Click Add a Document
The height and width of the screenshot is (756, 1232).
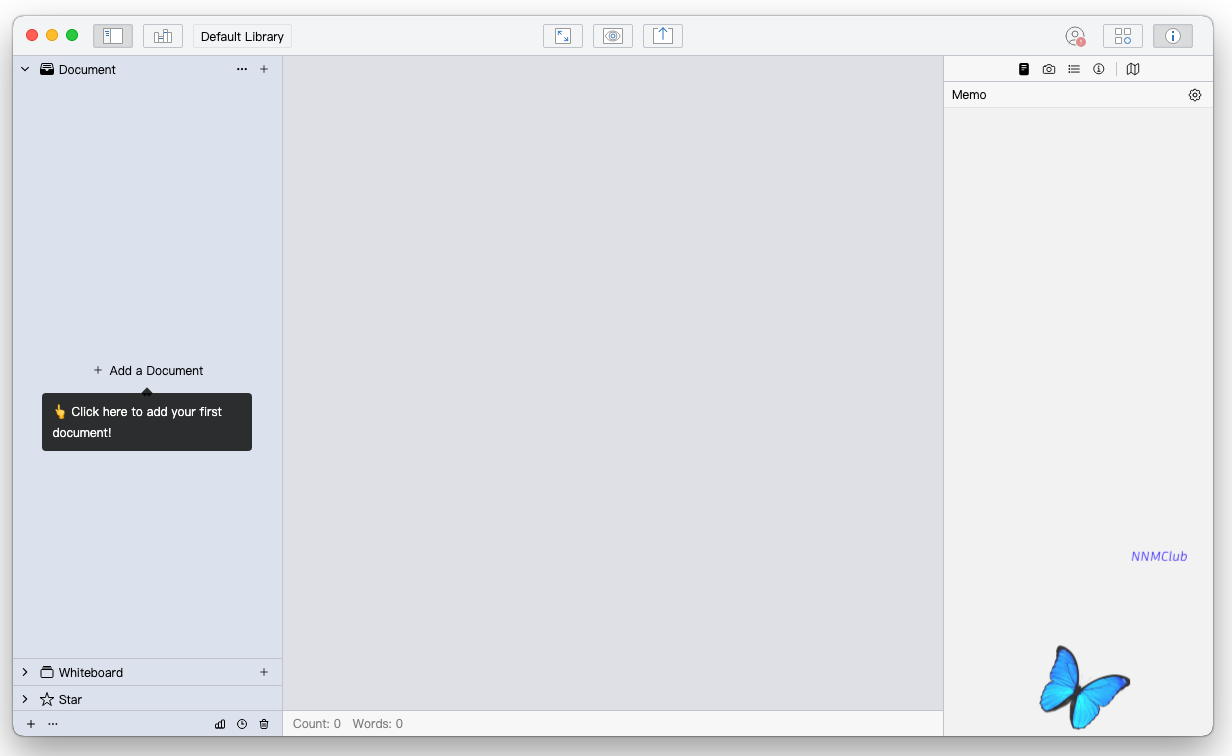point(148,370)
